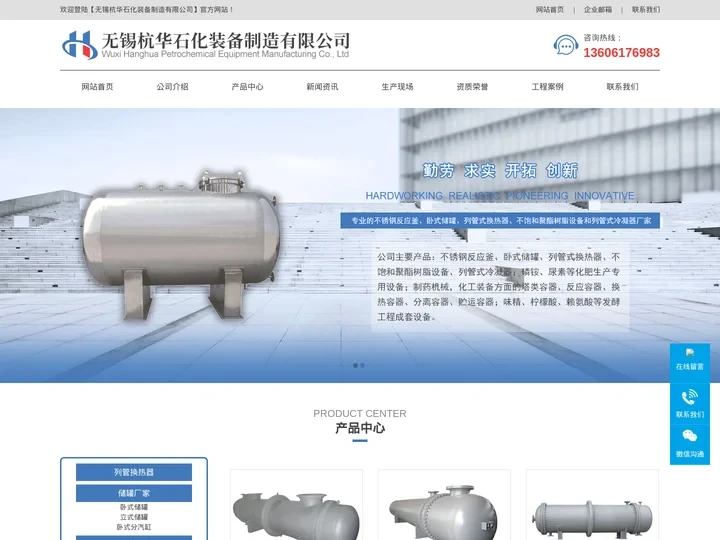The height and width of the screenshot is (540, 720).
Task: Click 网站首页 link in top bar
Action: tap(550, 10)
